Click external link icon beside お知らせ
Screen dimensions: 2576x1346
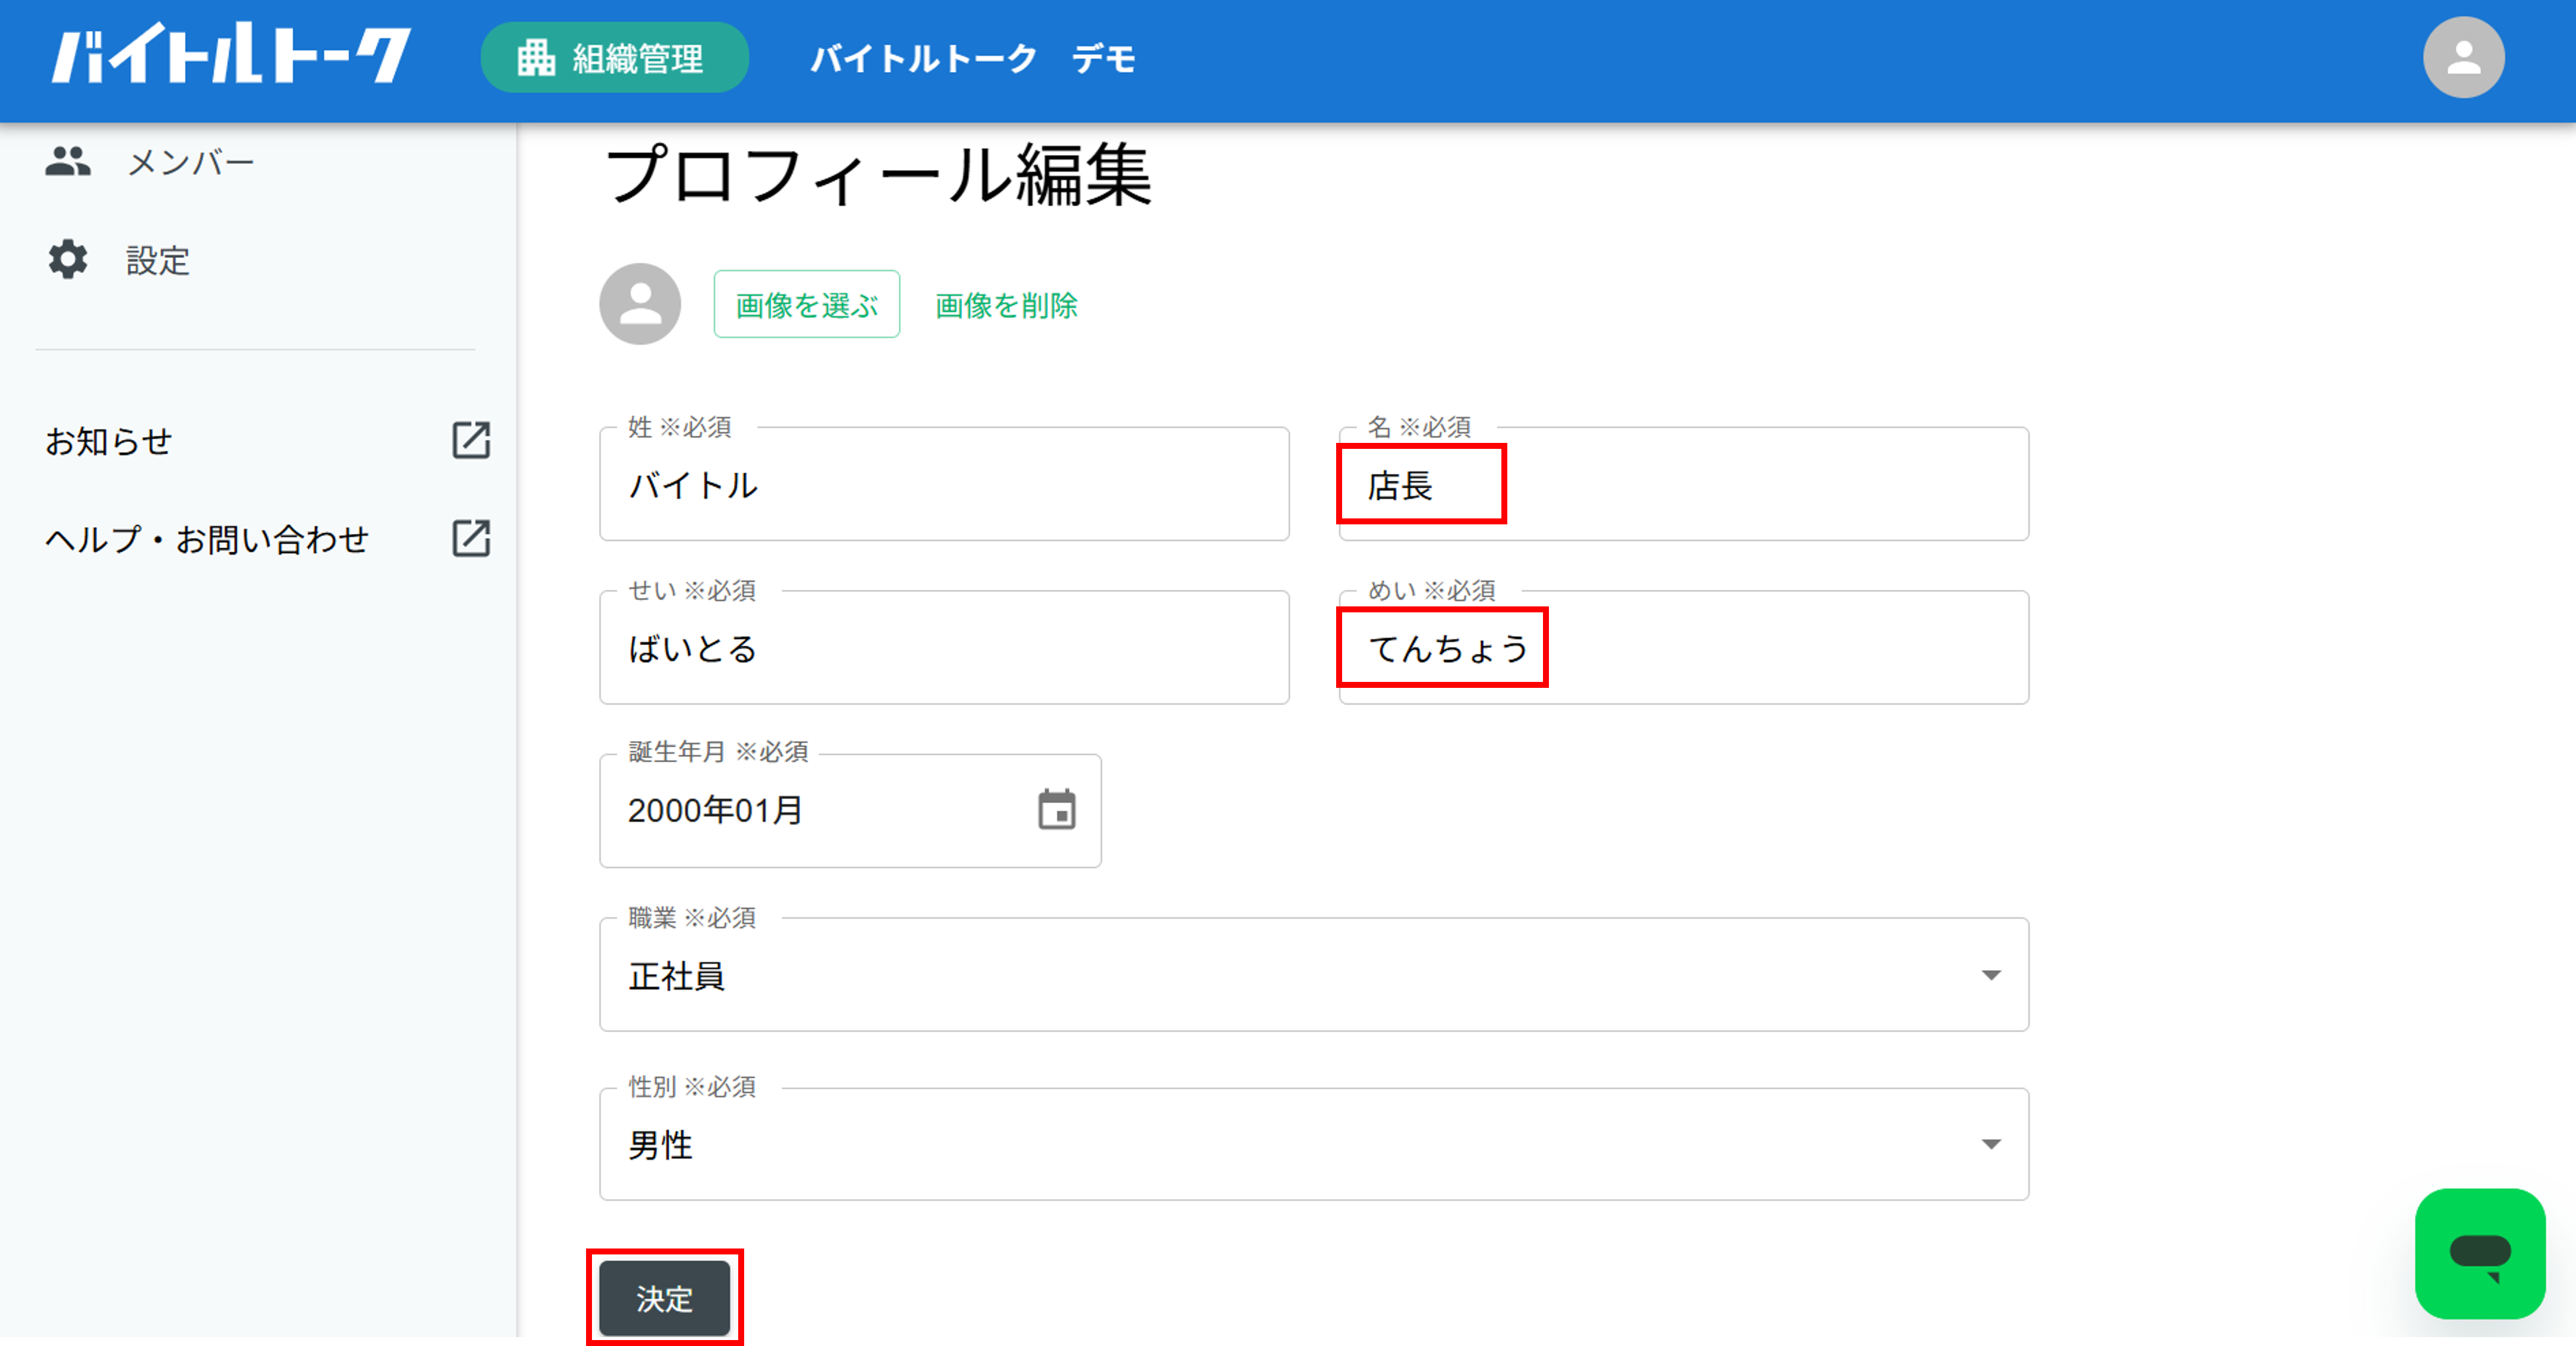[x=471, y=440]
